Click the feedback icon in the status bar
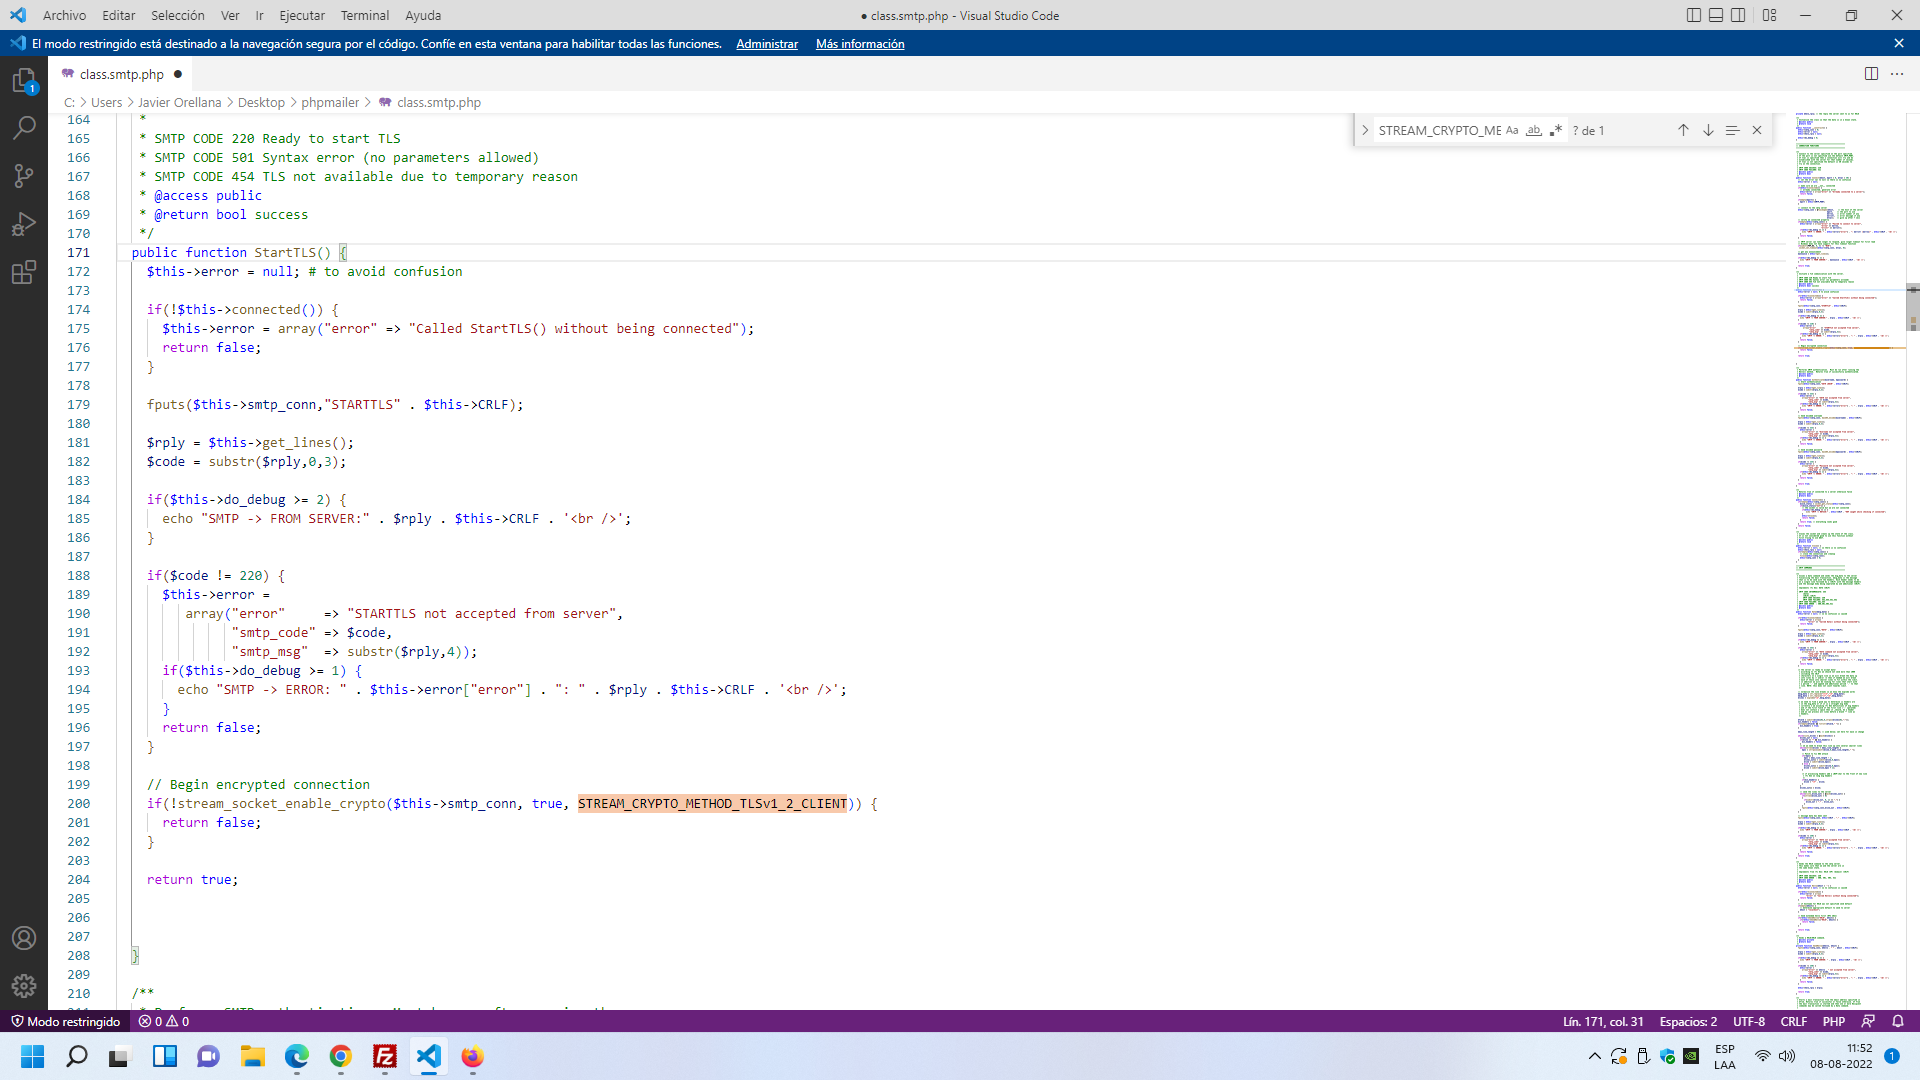Image resolution: width=1920 pixels, height=1080 pixels. point(1868,1021)
